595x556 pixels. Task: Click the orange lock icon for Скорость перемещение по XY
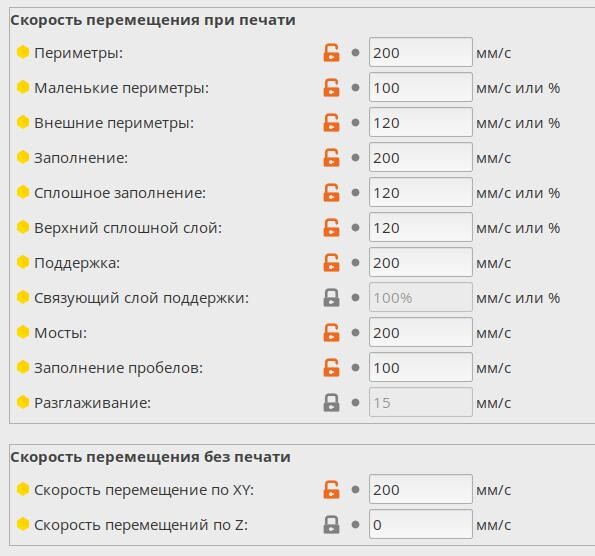[x=331, y=490]
